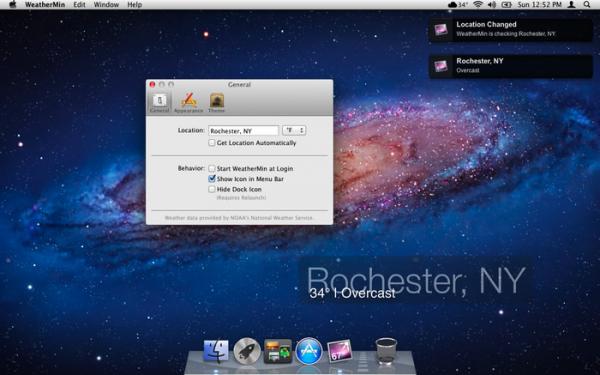Switch to the Appearance preferences tab

tap(188, 102)
